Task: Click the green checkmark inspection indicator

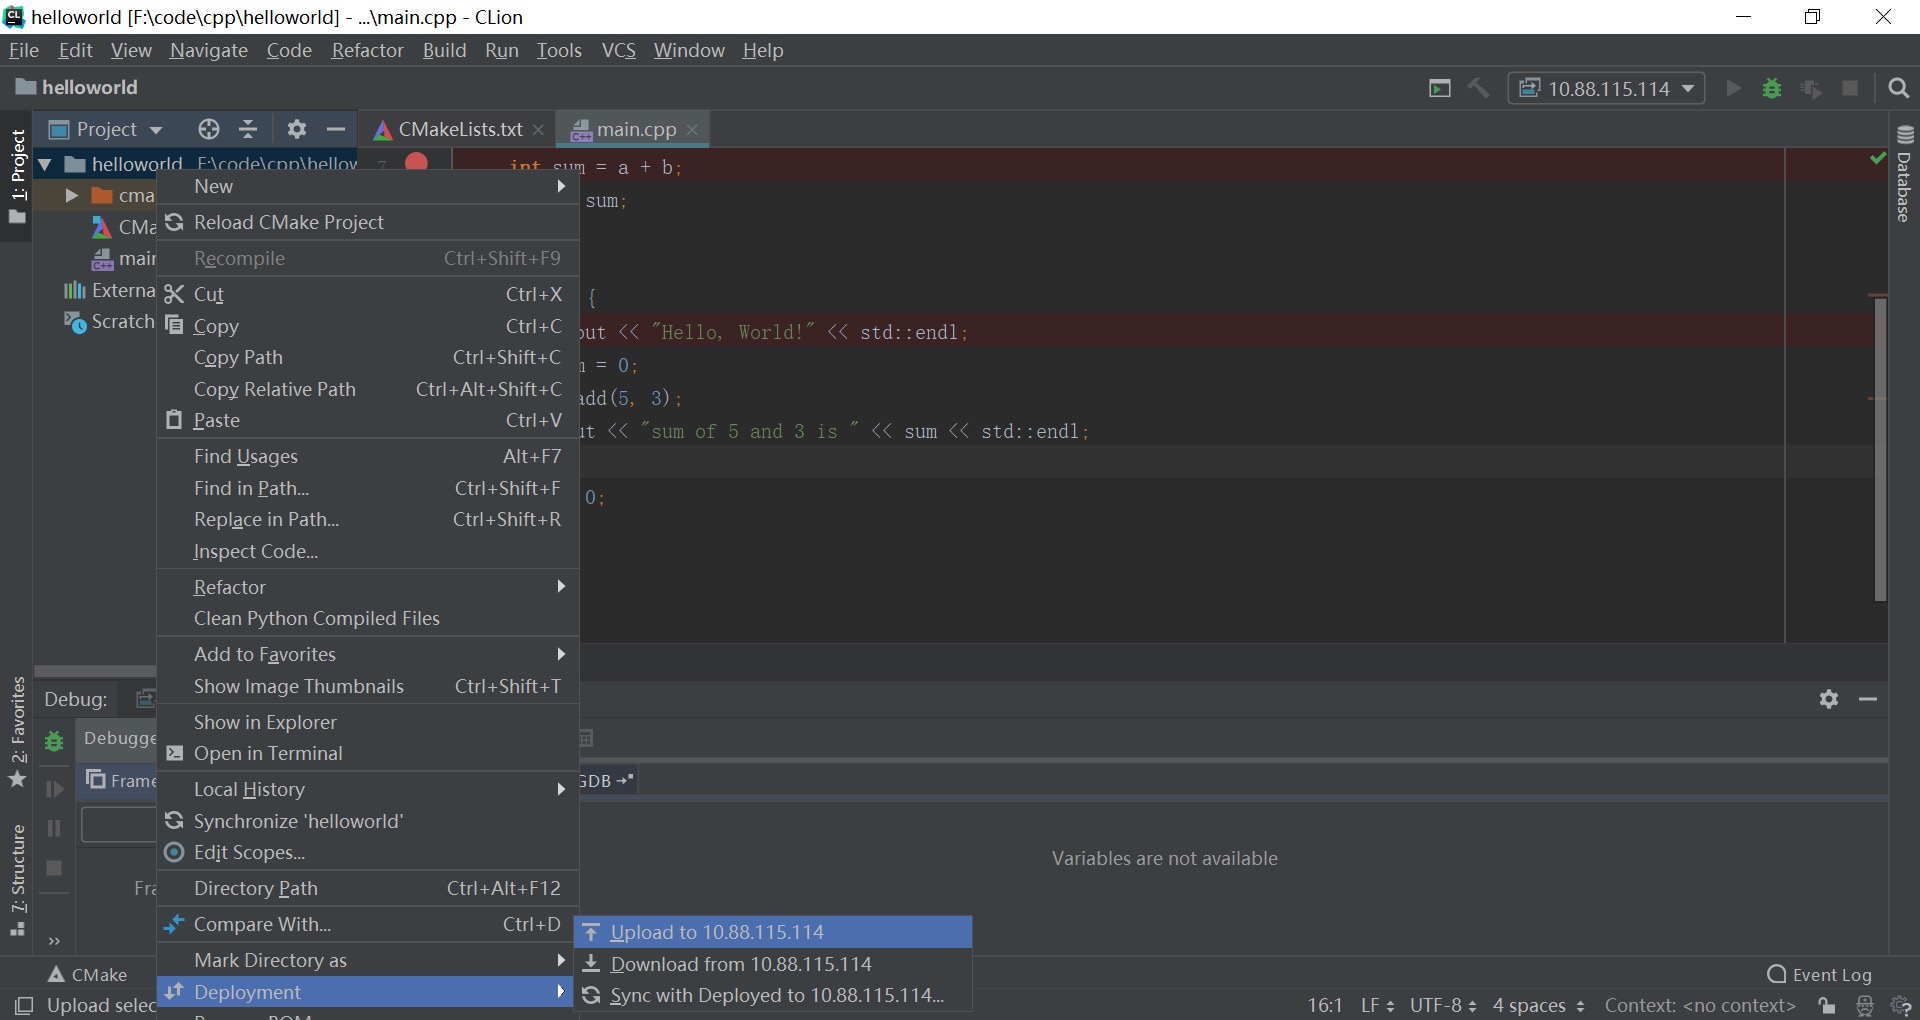Action: click(x=1878, y=158)
